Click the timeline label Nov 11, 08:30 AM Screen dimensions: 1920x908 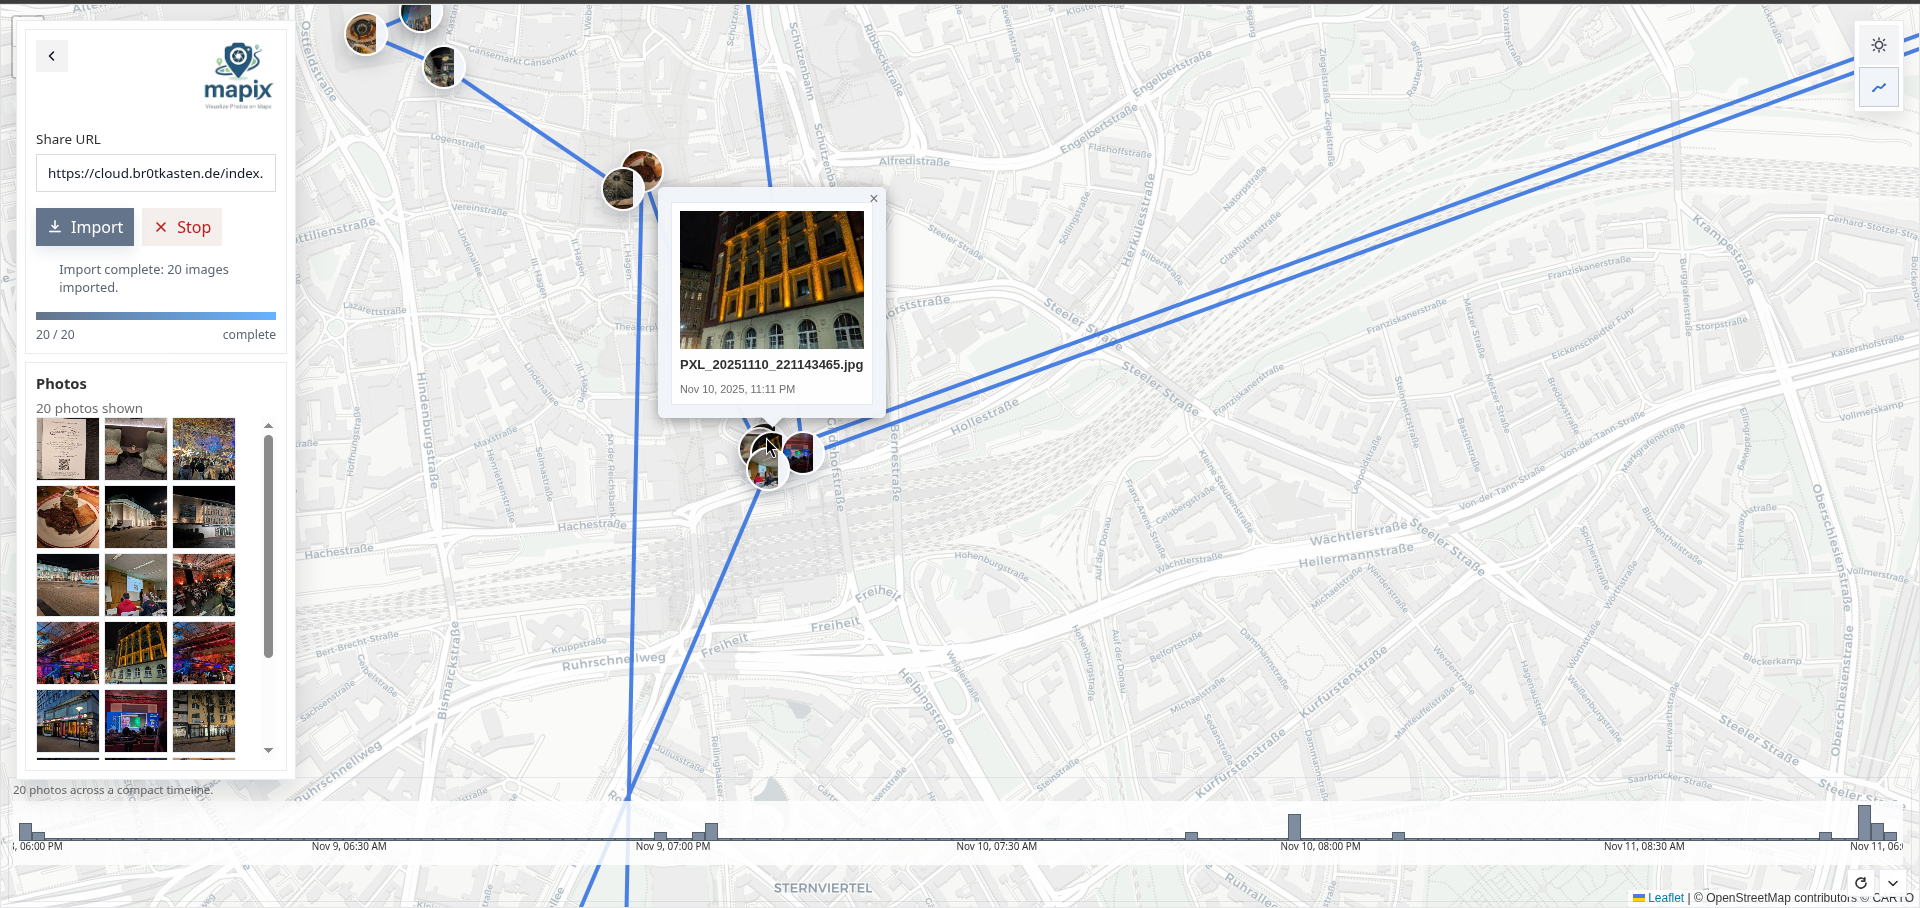[x=1644, y=846]
